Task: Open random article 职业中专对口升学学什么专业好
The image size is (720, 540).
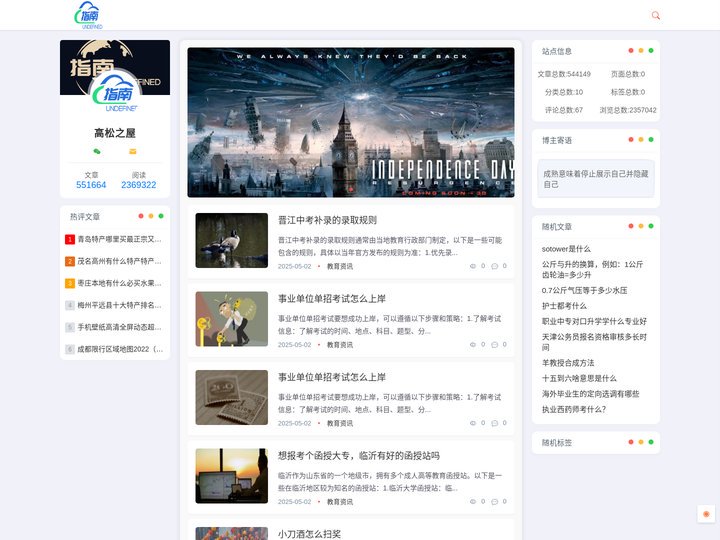Action: click(x=594, y=321)
